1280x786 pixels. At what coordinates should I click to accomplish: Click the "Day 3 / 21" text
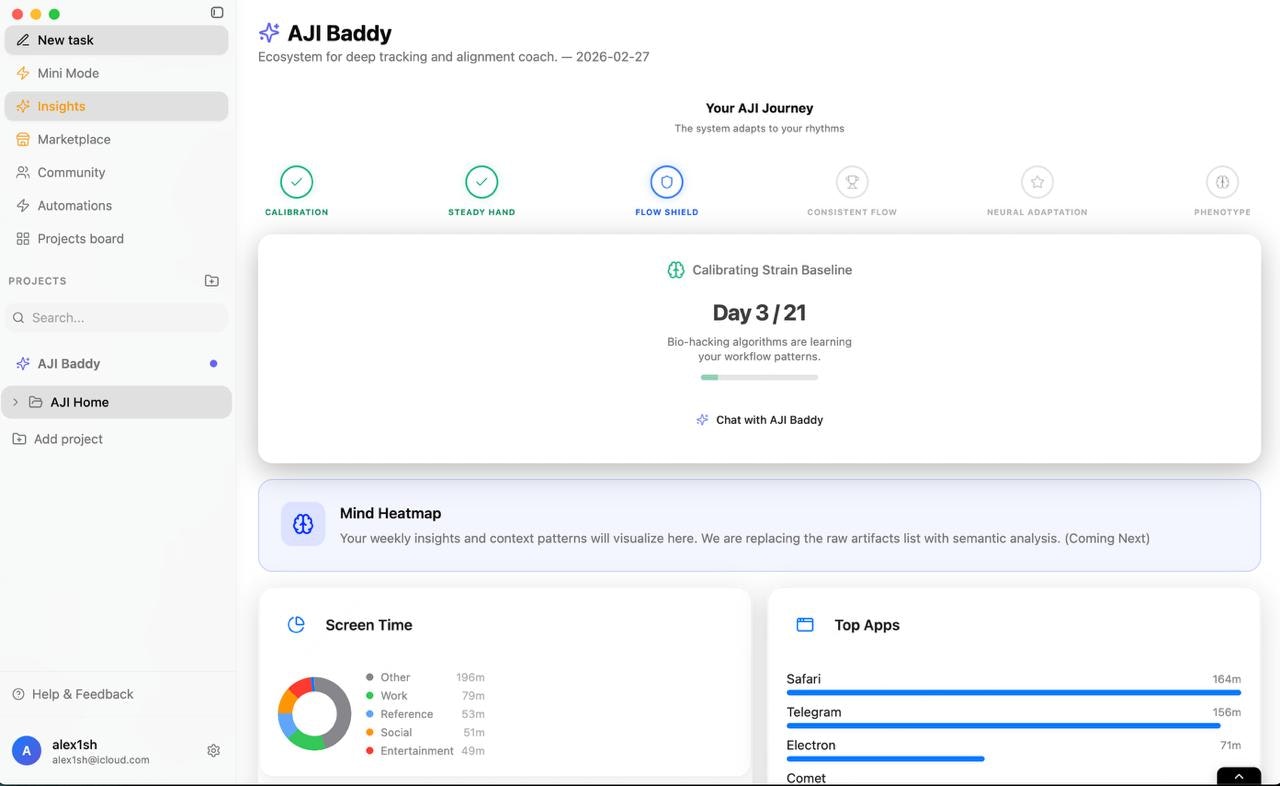pos(759,313)
